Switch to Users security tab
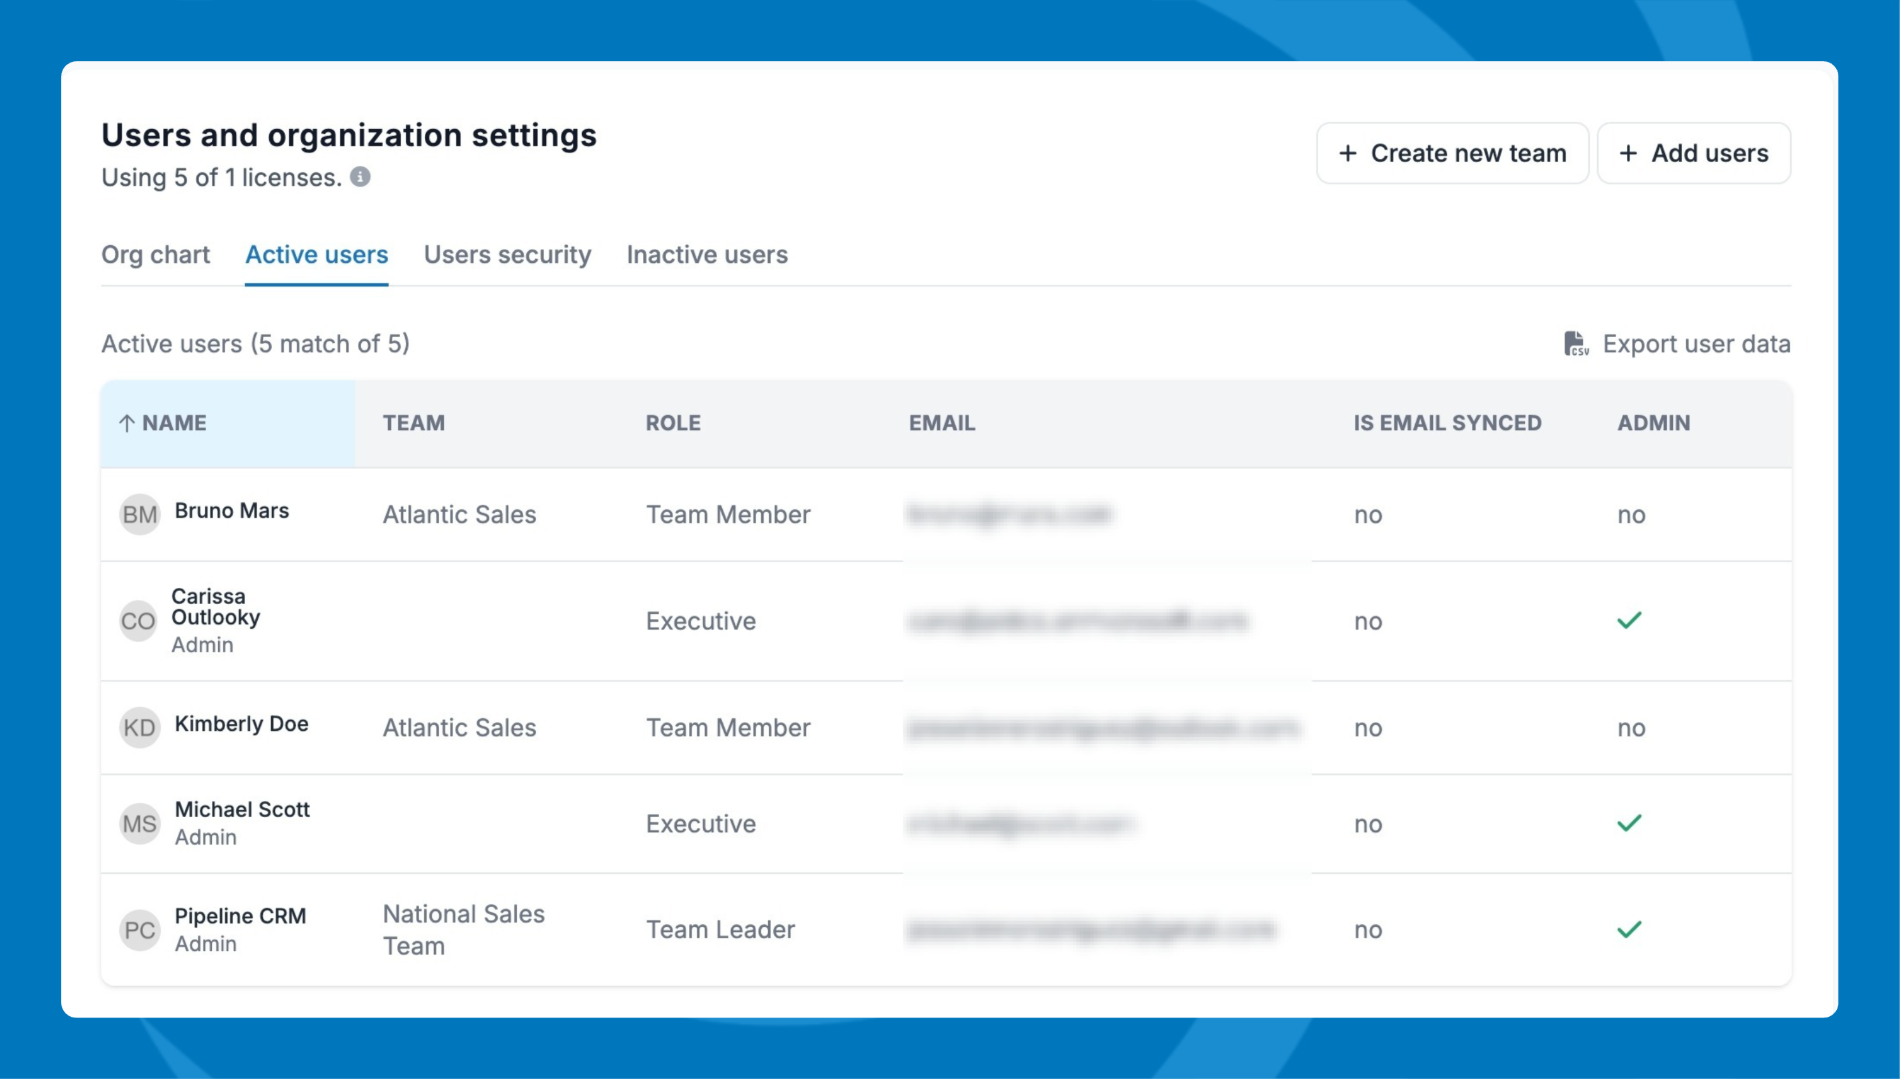The image size is (1900, 1080). (507, 255)
